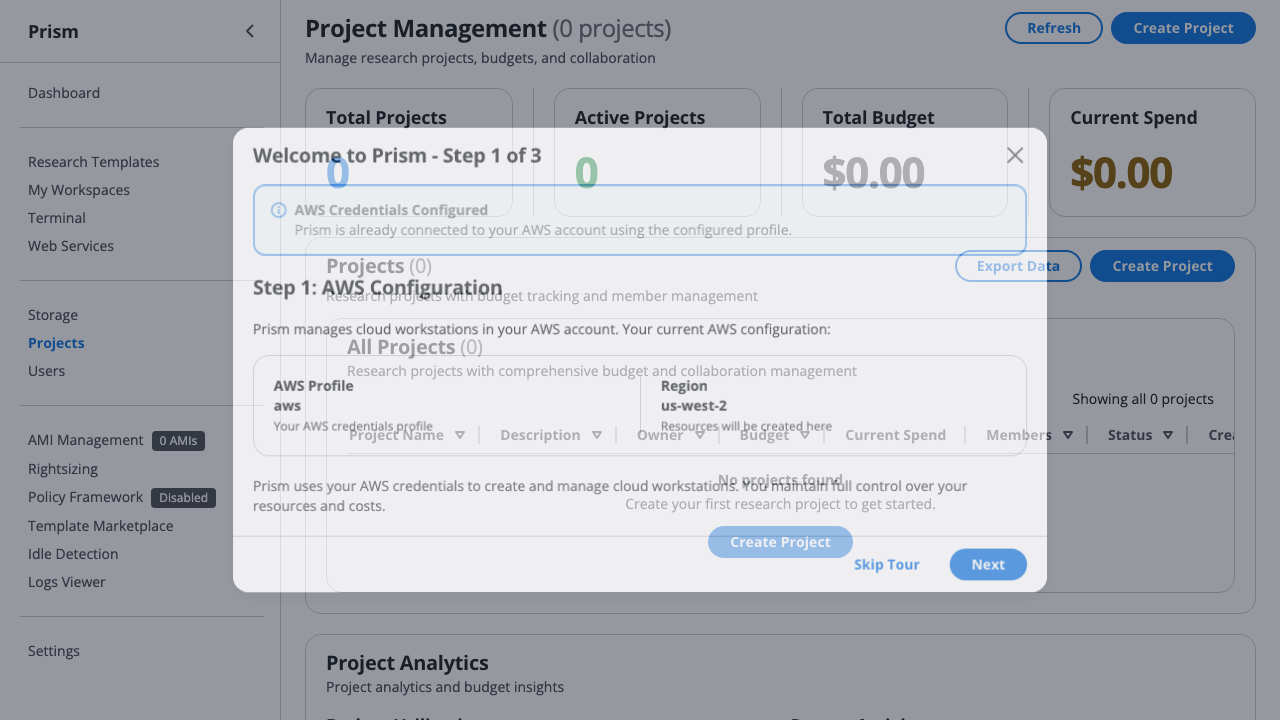Open the Terminal page
This screenshot has width=1280, height=720.
point(57,218)
